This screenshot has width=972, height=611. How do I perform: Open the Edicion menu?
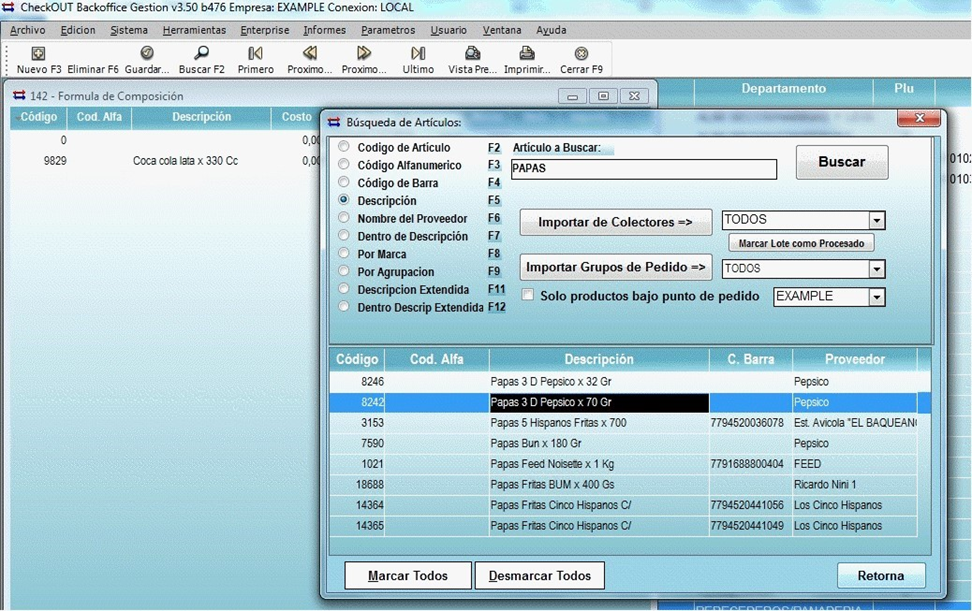(x=77, y=30)
